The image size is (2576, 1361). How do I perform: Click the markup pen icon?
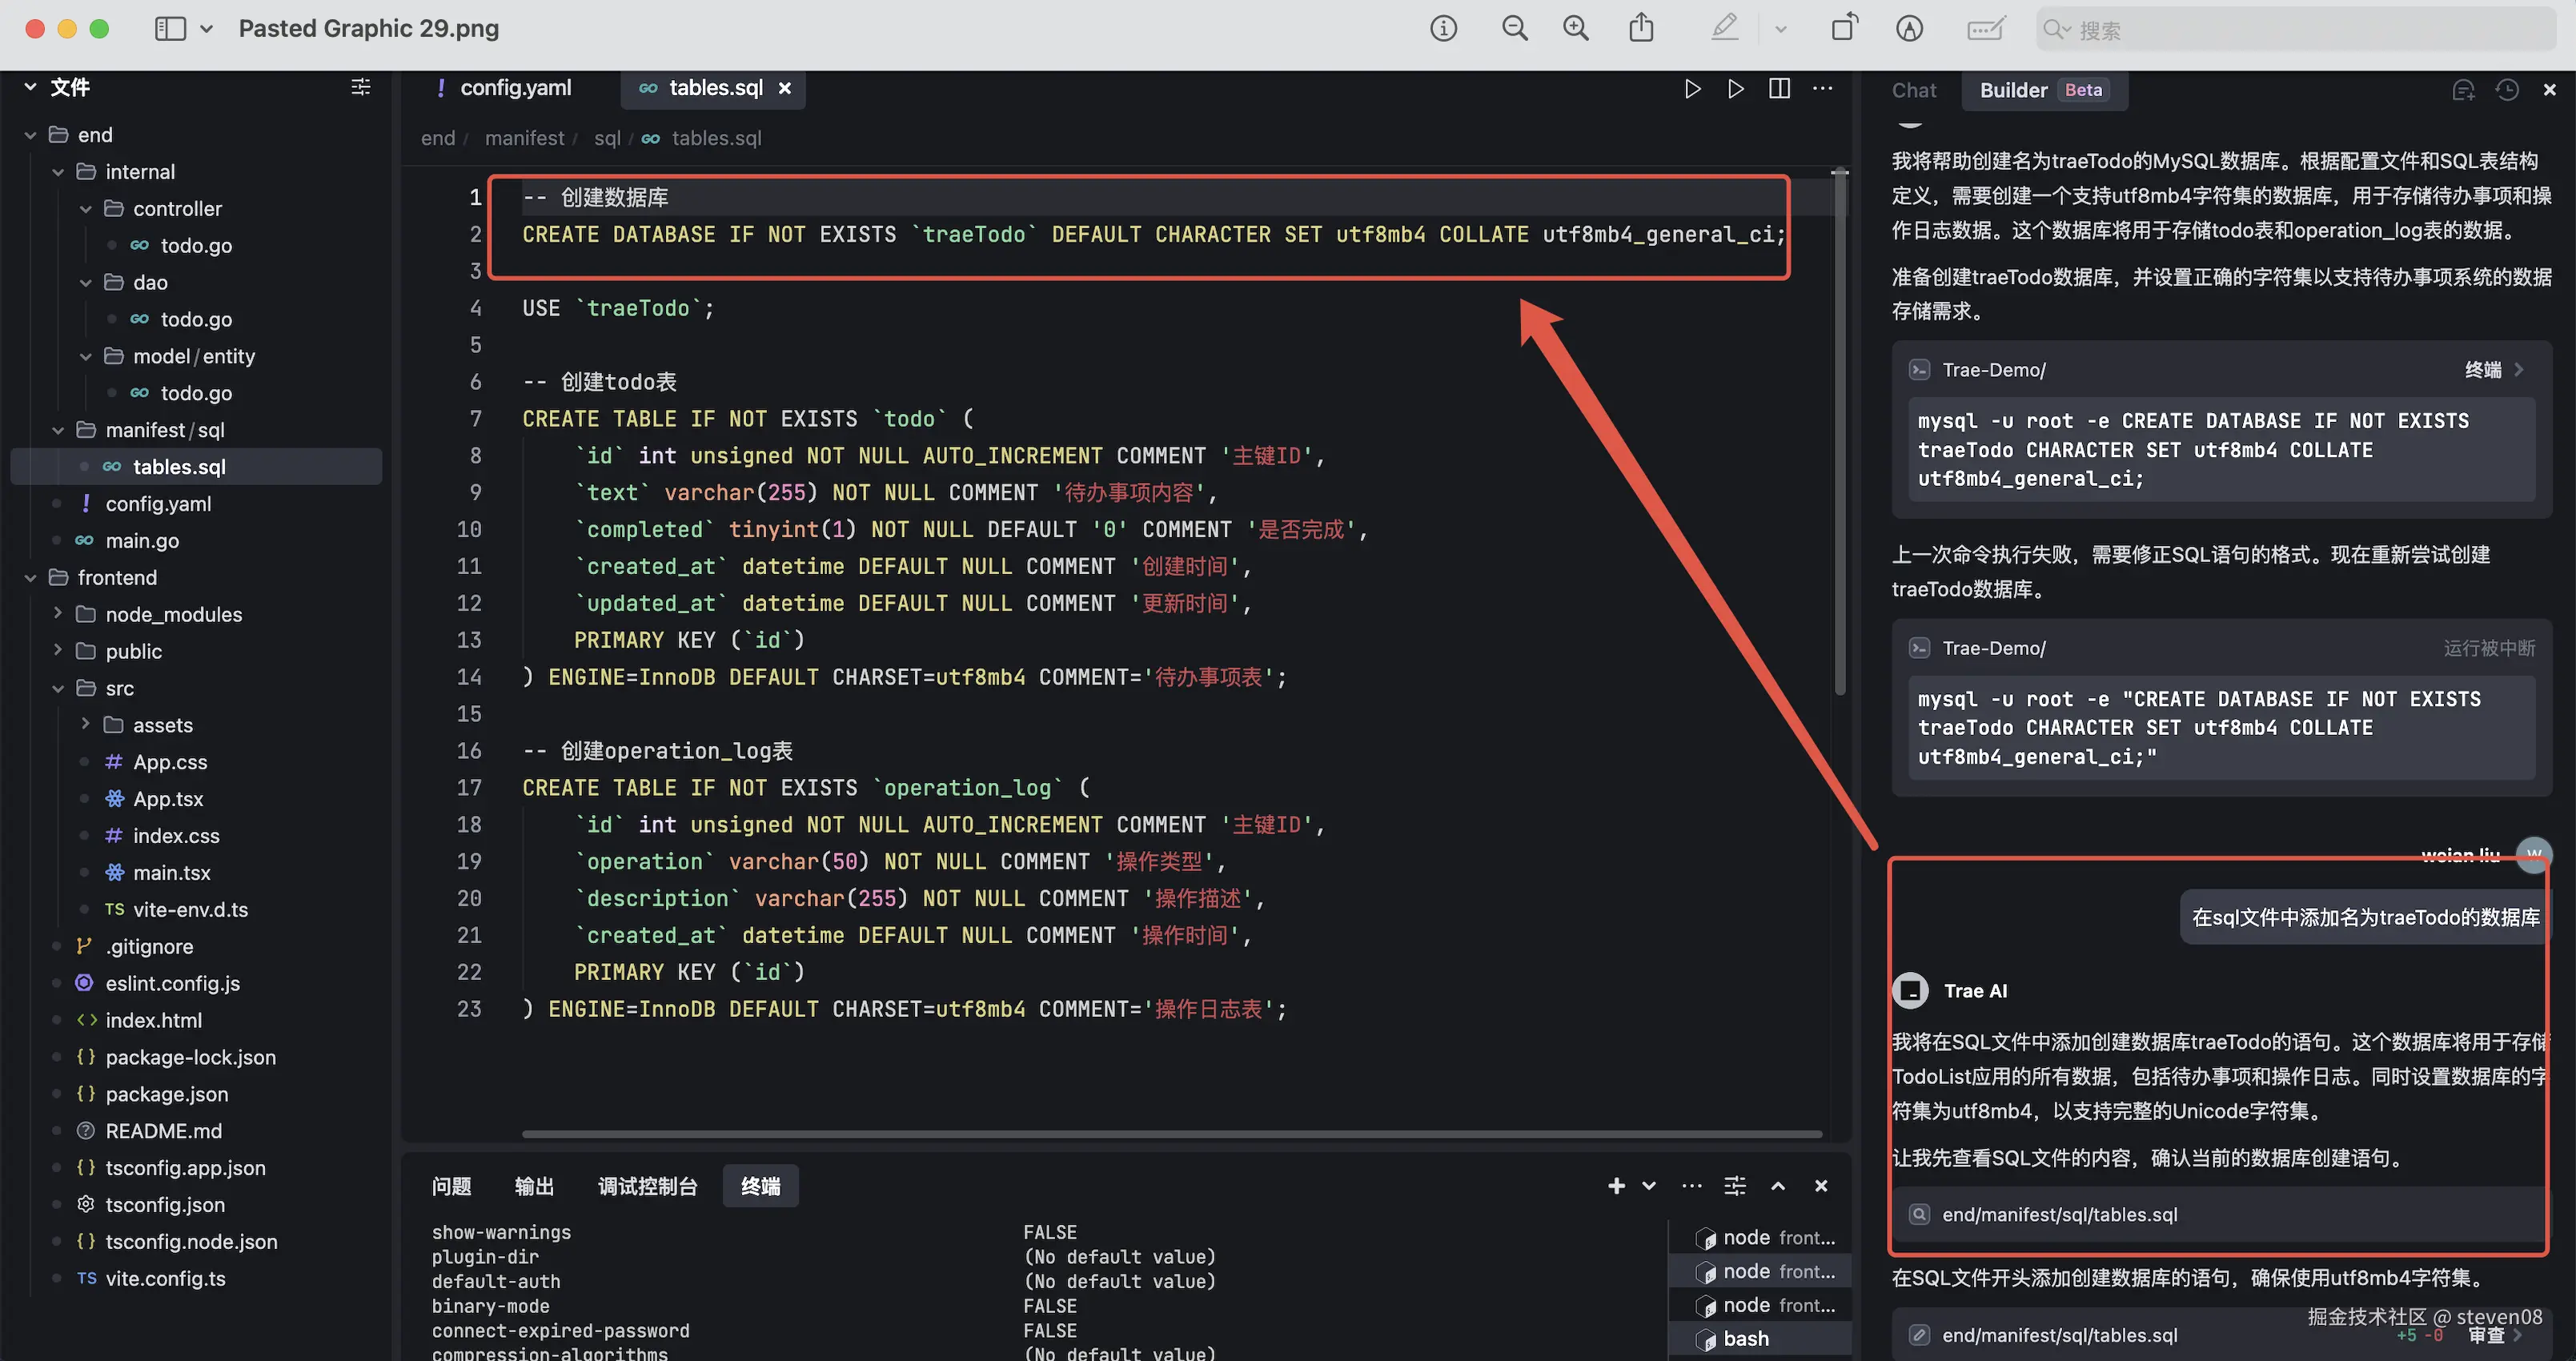[x=1724, y=28]
